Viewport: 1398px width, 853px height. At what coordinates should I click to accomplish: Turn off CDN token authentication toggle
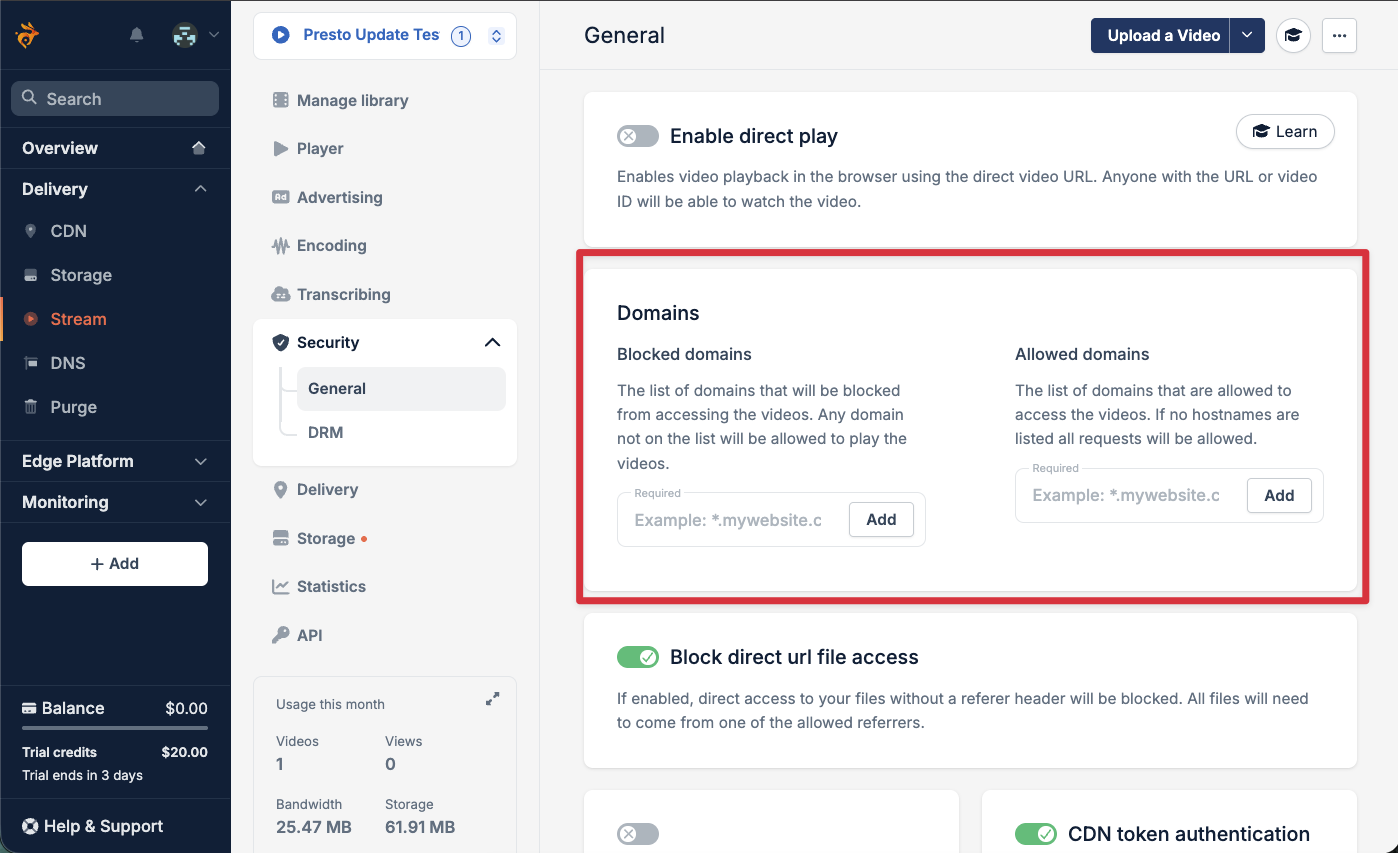click(x=1035, y=834)
